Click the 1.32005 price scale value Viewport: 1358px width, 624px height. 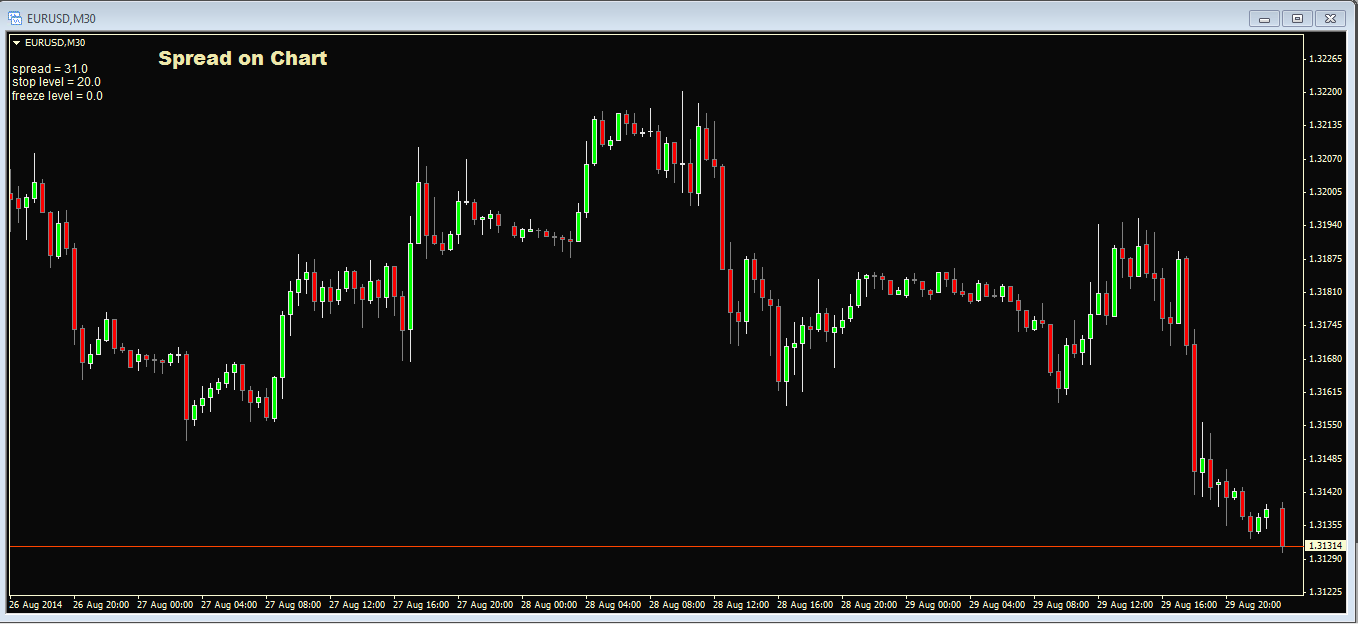click(x=1325, y=192)
